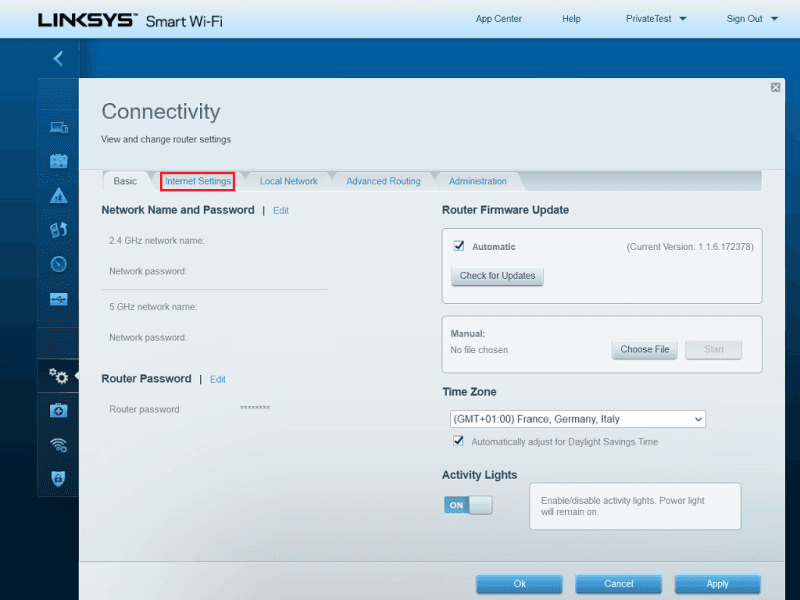This screenshot has height=600, width=800.
Task: Expand the PrivateTest network dropdown
Action: 683,19
